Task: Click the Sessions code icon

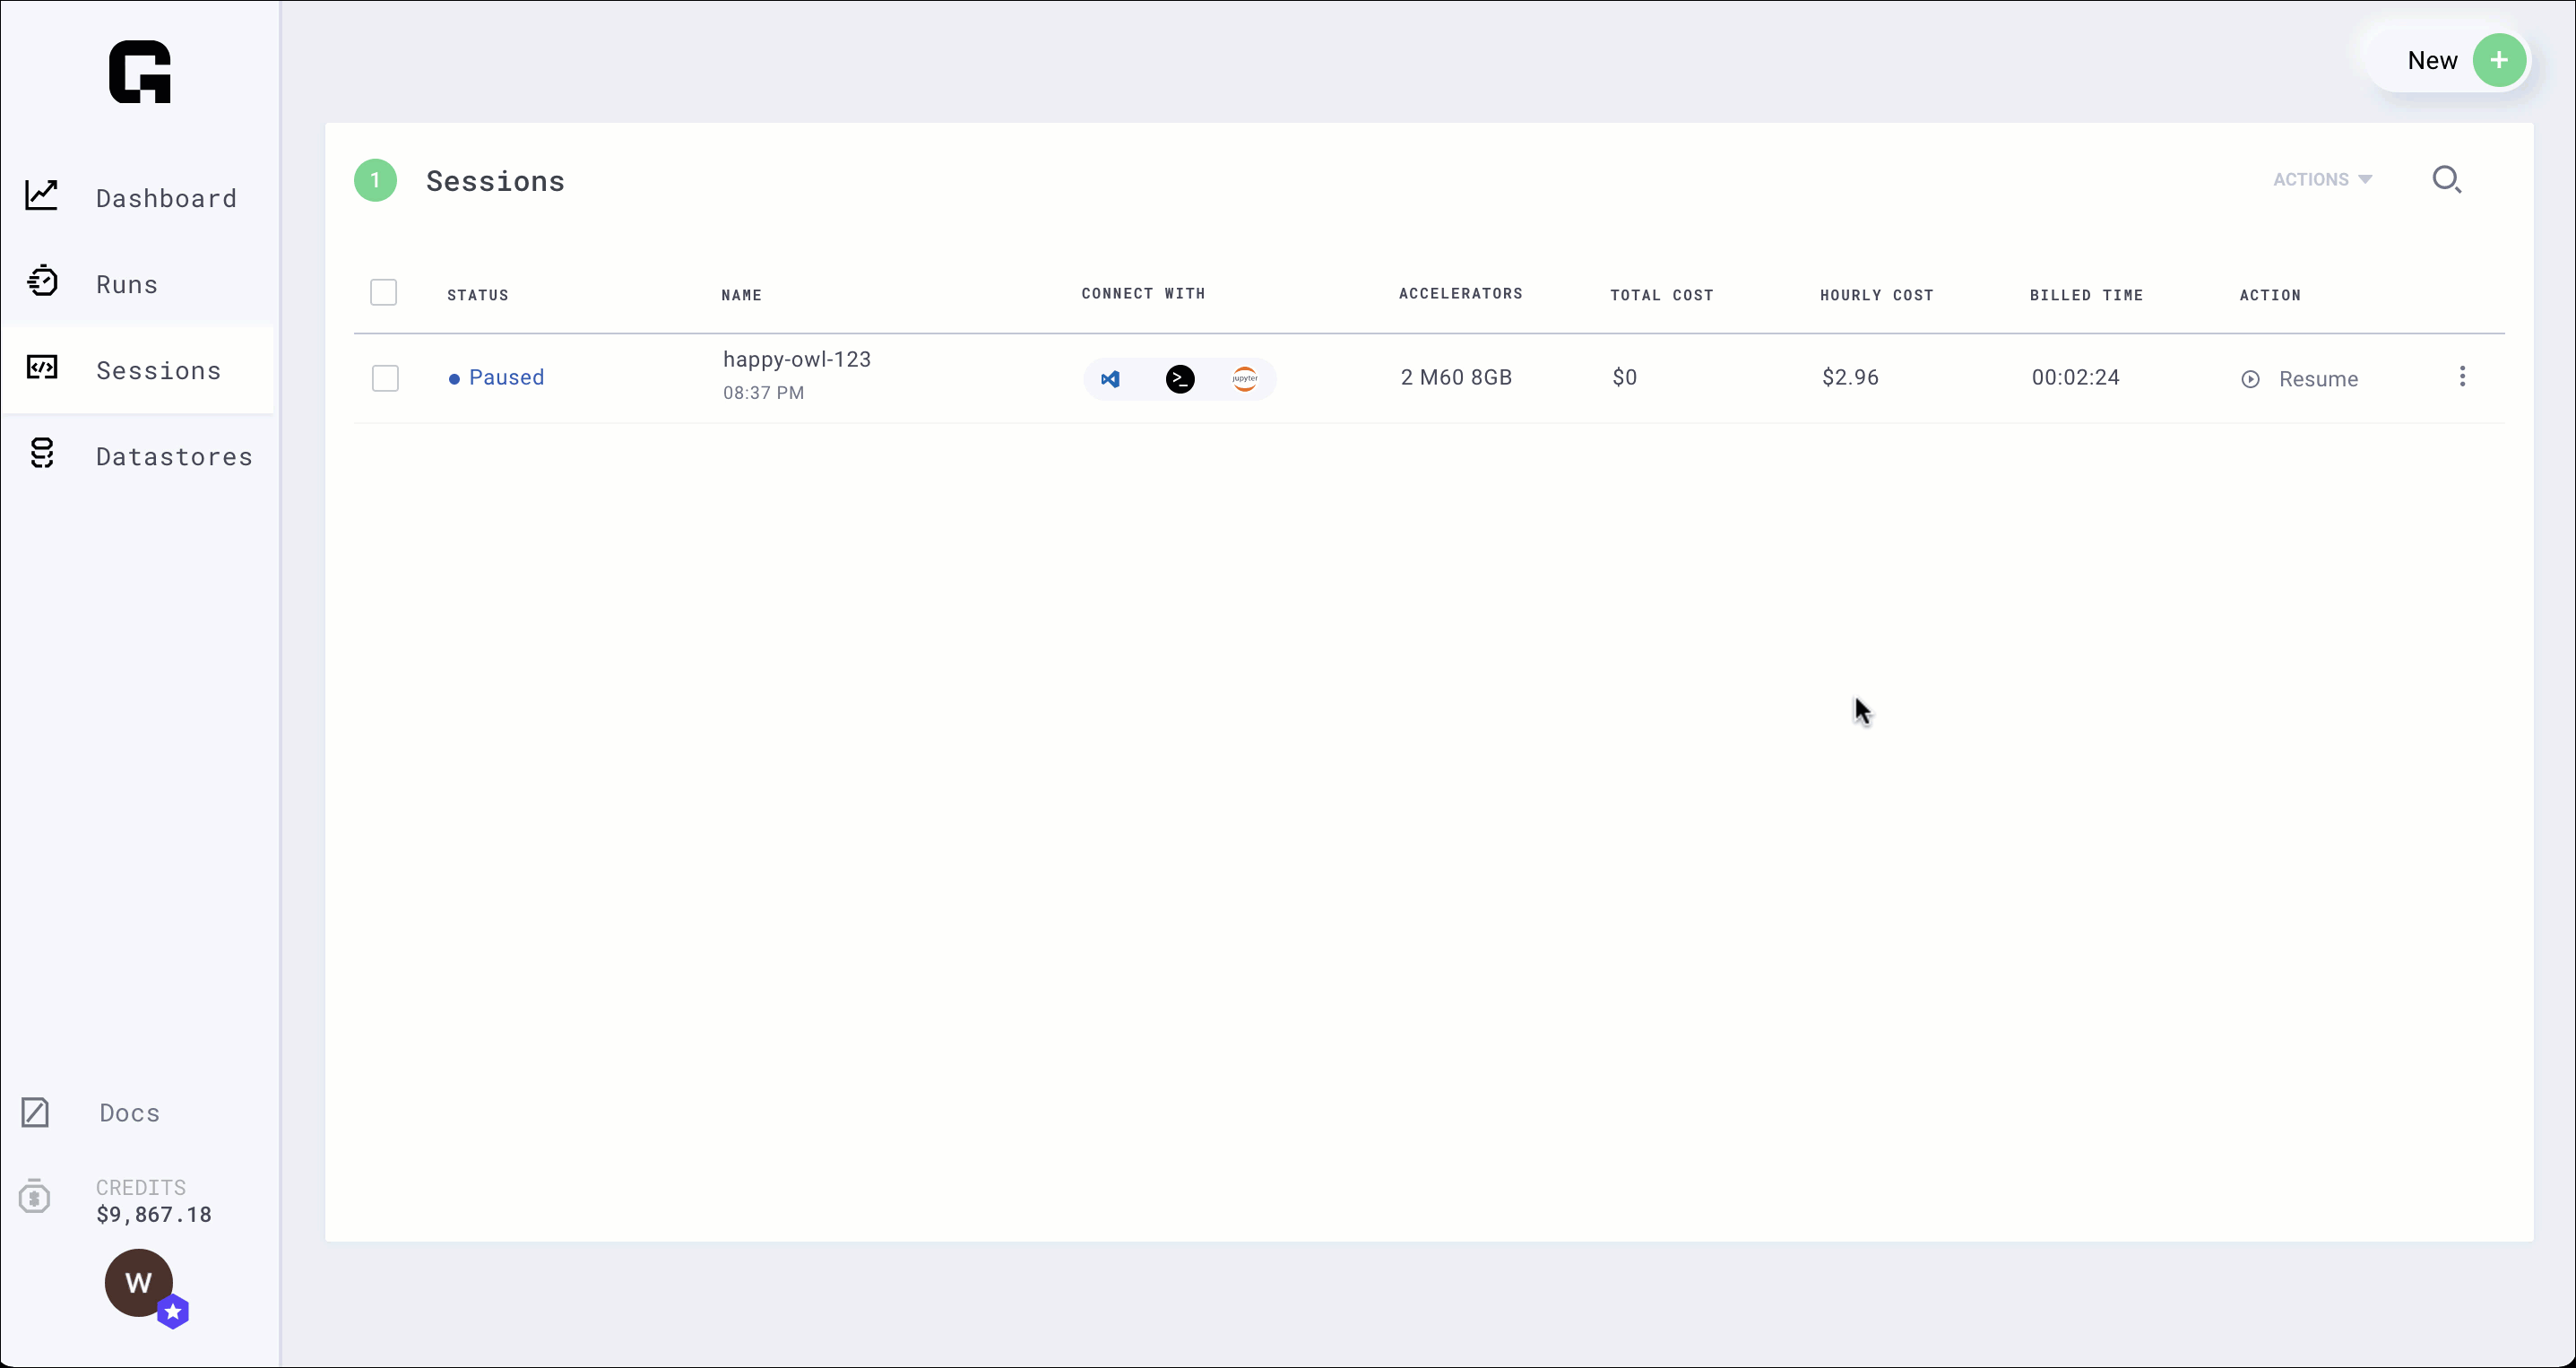Action: click(x=42, y=367)
